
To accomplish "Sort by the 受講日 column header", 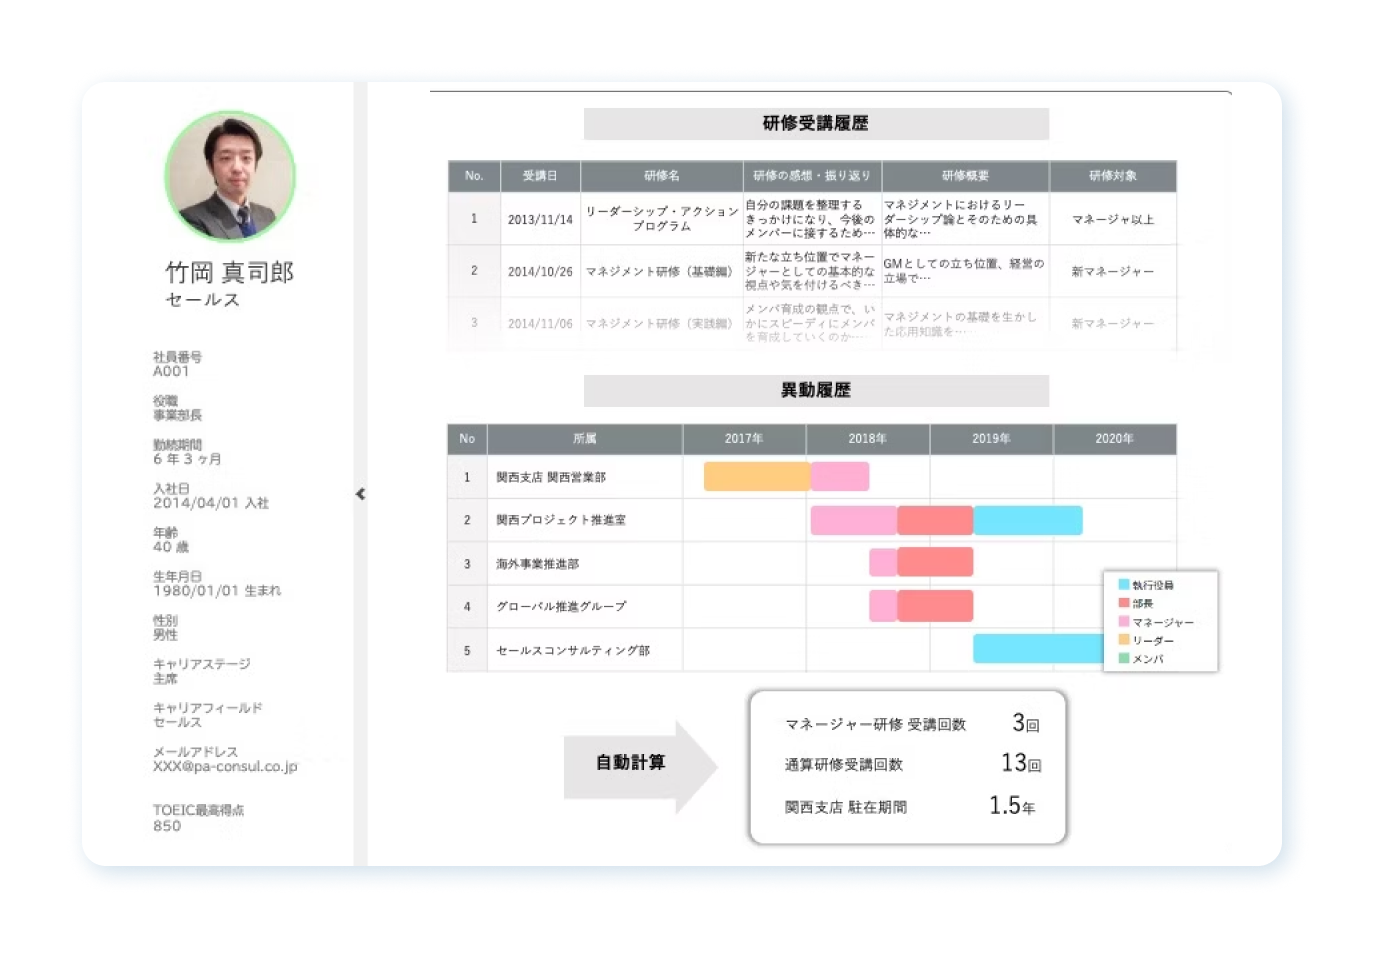I will click(540, 176).
